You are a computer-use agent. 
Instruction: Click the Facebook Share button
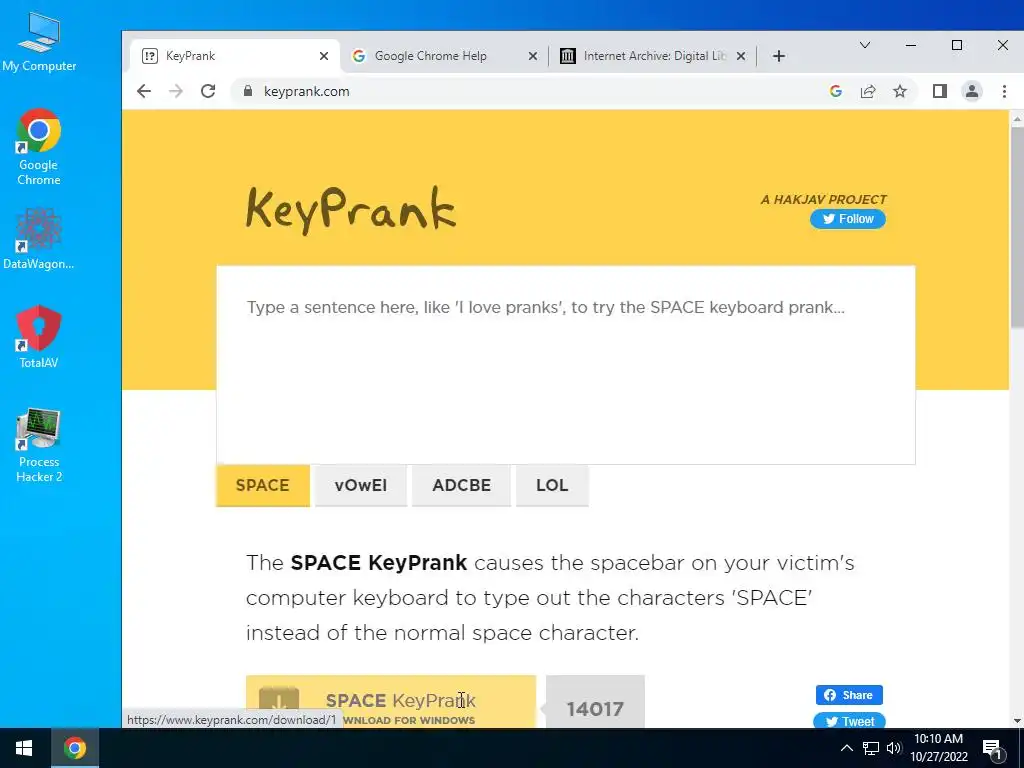click(849, 695)
